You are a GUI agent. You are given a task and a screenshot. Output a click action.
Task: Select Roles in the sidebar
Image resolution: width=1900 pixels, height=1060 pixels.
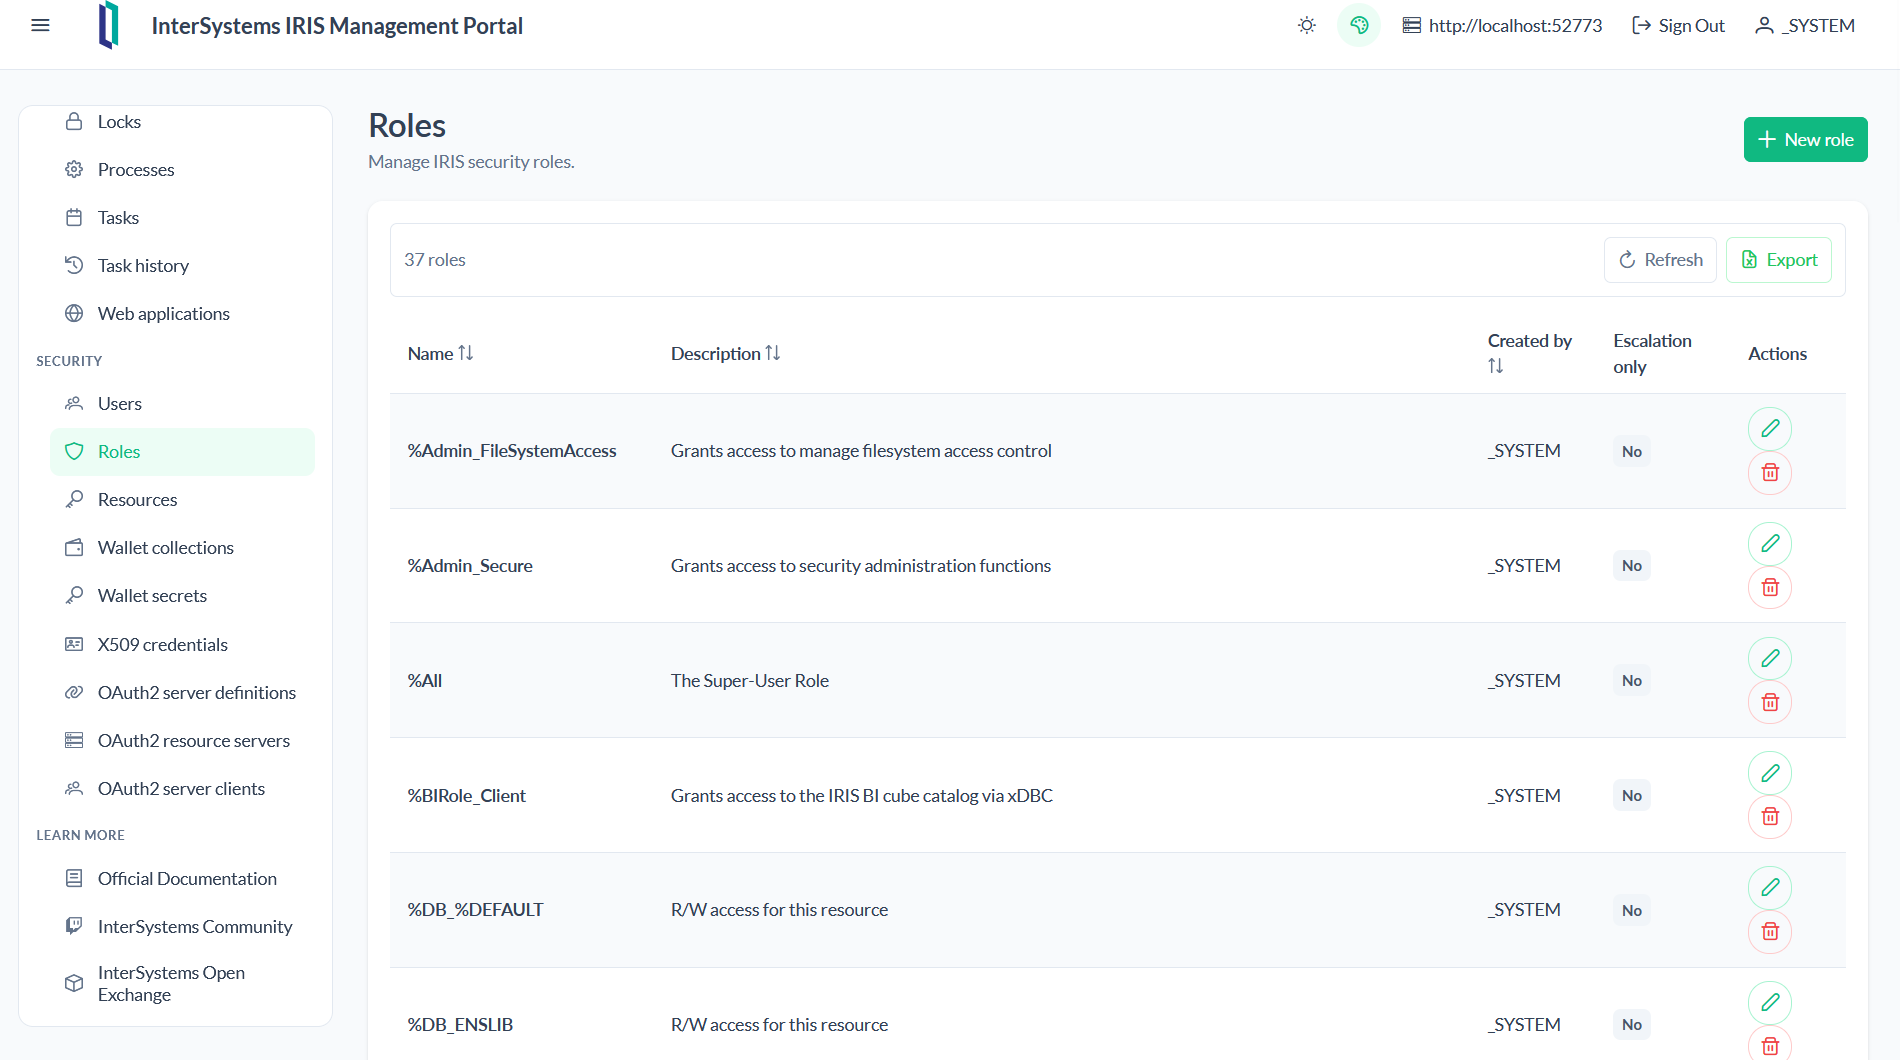click(x=182, y=452)
